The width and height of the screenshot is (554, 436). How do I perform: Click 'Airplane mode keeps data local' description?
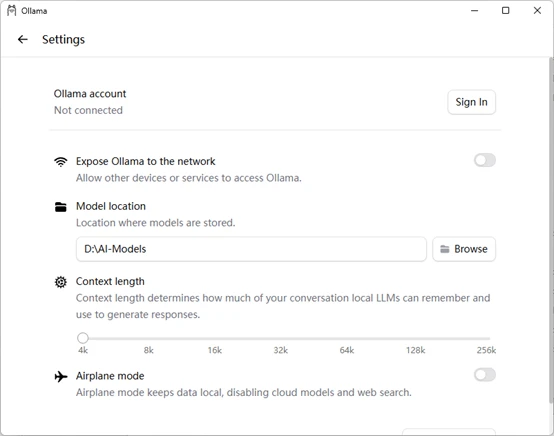click(244, 393)
